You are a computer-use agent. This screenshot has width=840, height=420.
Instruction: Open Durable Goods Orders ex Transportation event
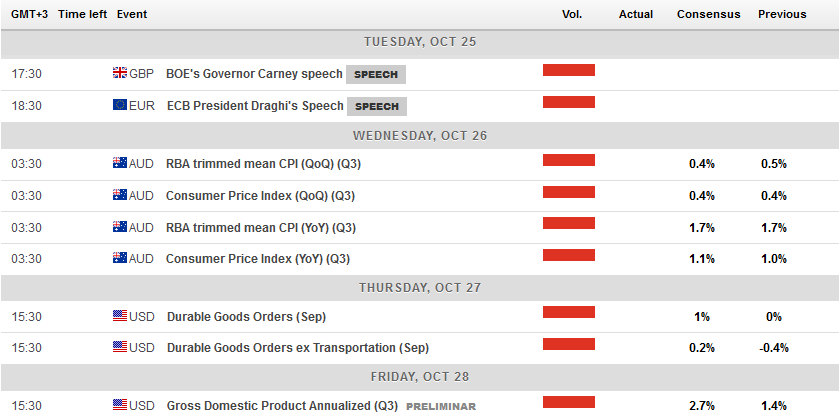[x=297, y=348]
